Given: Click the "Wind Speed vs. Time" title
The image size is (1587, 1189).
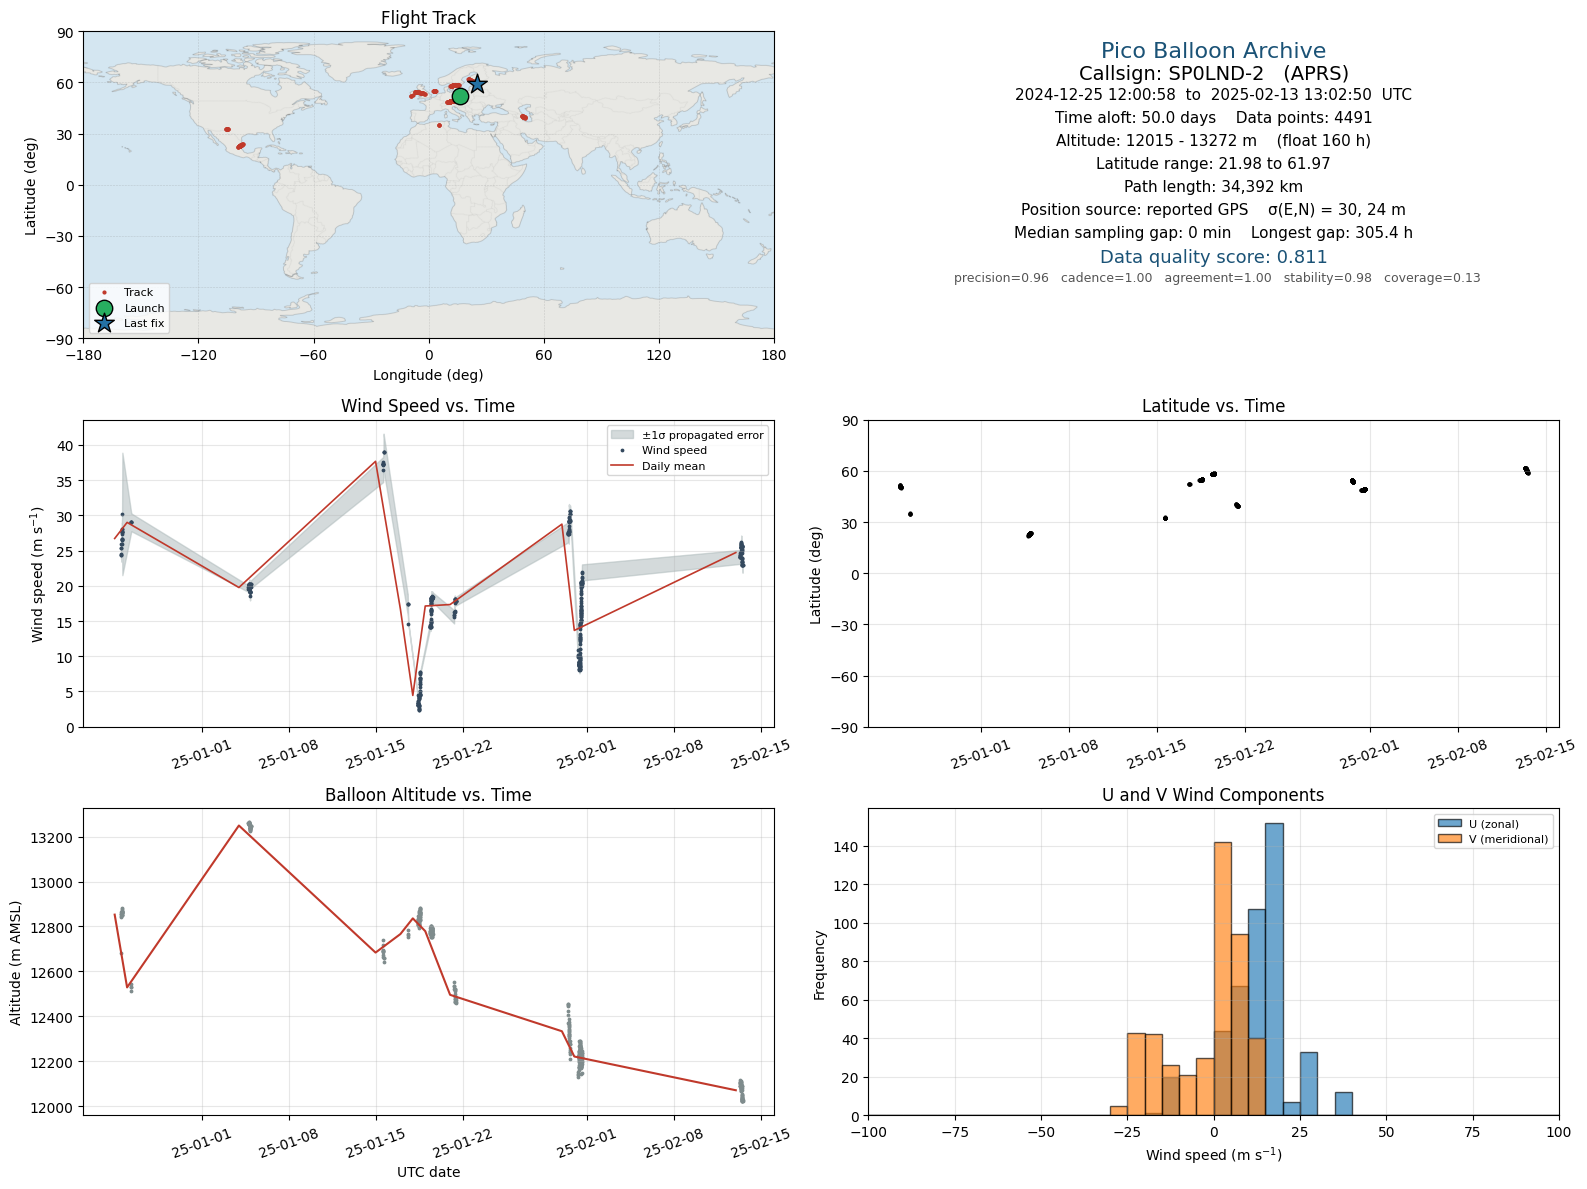Looking at the screenshot, I should 428,406.
